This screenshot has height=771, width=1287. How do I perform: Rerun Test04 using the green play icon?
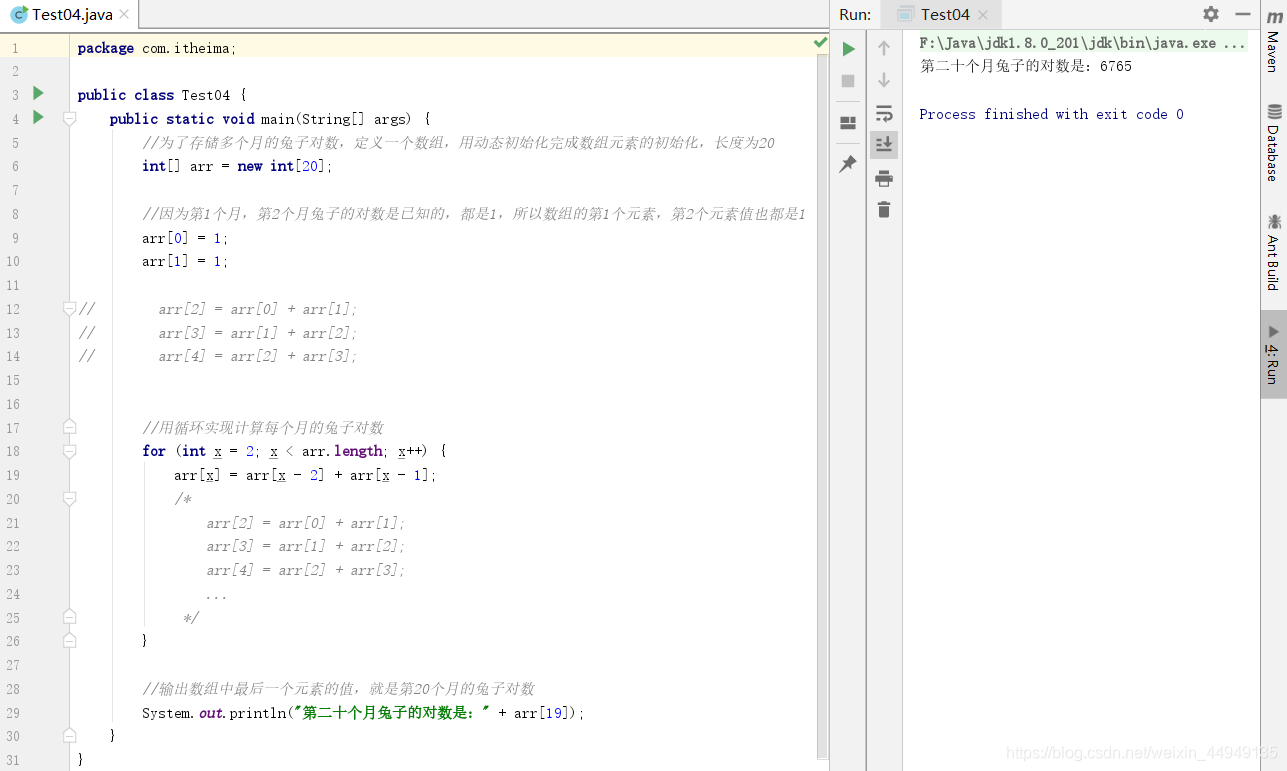pos(847,48)
